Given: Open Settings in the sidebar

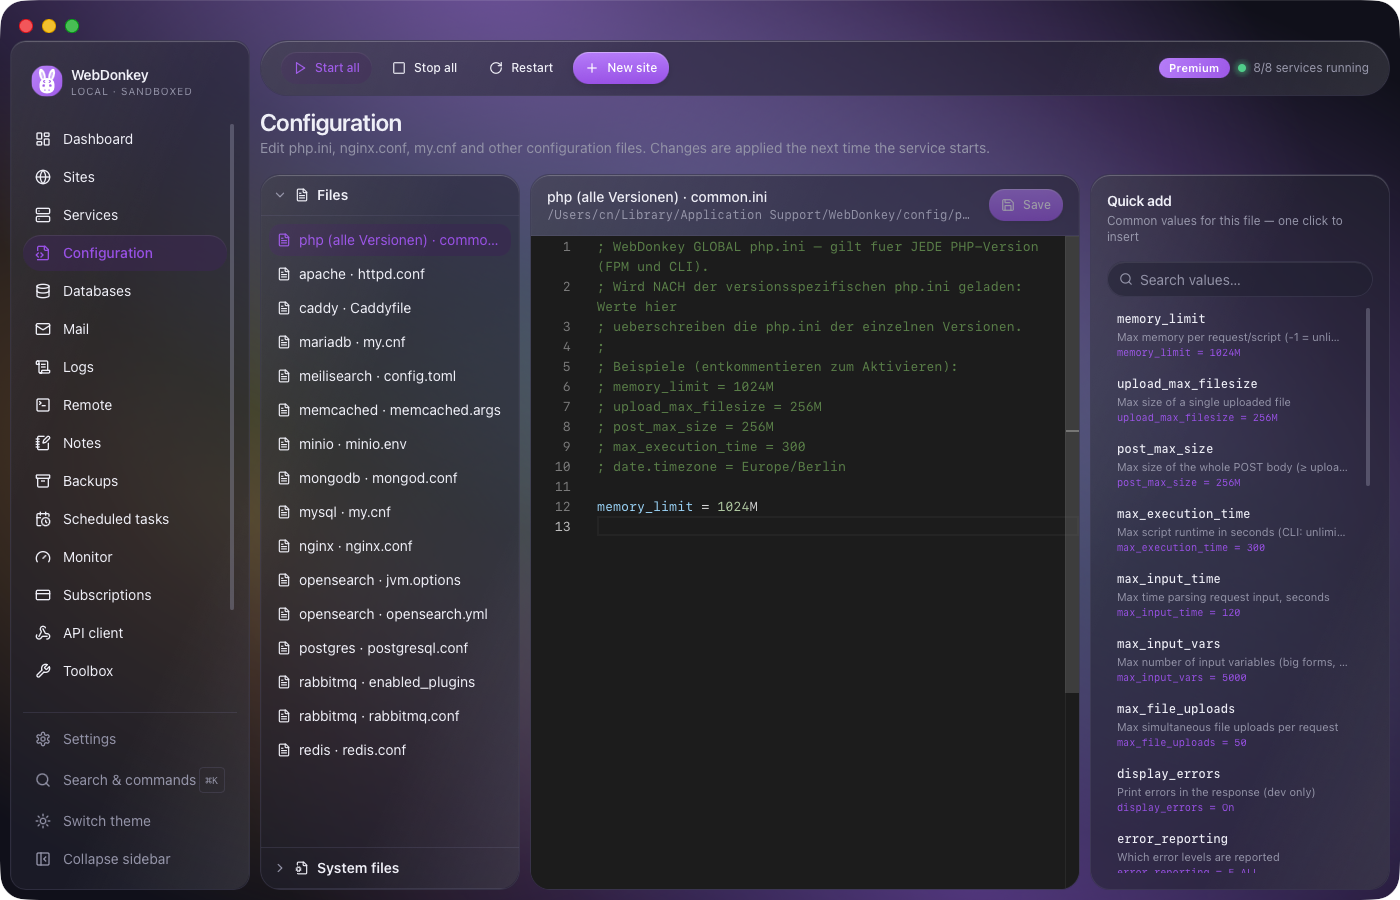Looking at the screenshot, I should tap(130, 739).
